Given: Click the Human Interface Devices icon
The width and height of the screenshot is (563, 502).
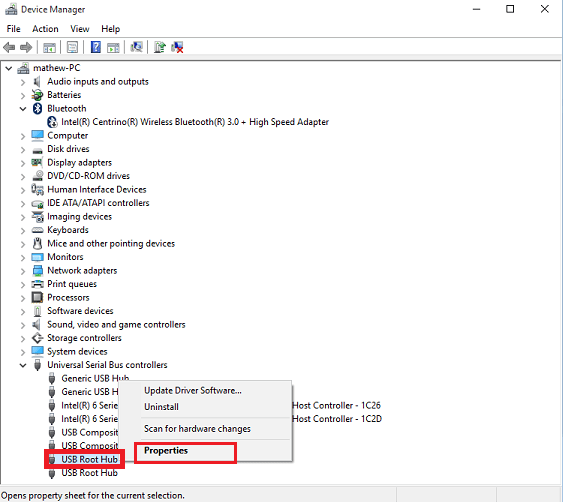Looking at the screenshot, I should pos(37,189).
